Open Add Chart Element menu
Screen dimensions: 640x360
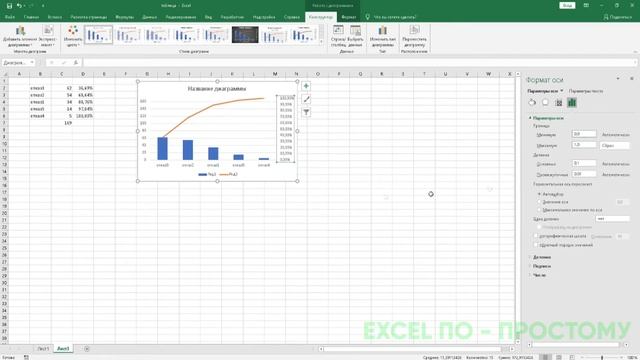(20, 36)
